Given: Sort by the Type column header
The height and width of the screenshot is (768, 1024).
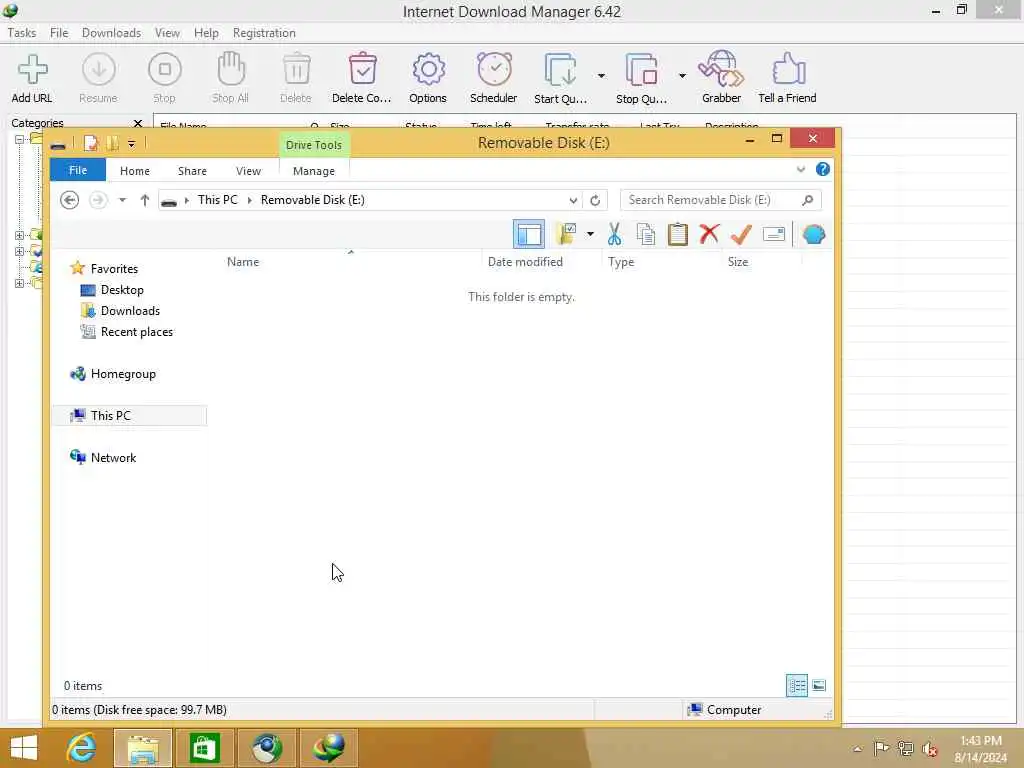Looking at the screenshot, I should [x=621, y=262].
